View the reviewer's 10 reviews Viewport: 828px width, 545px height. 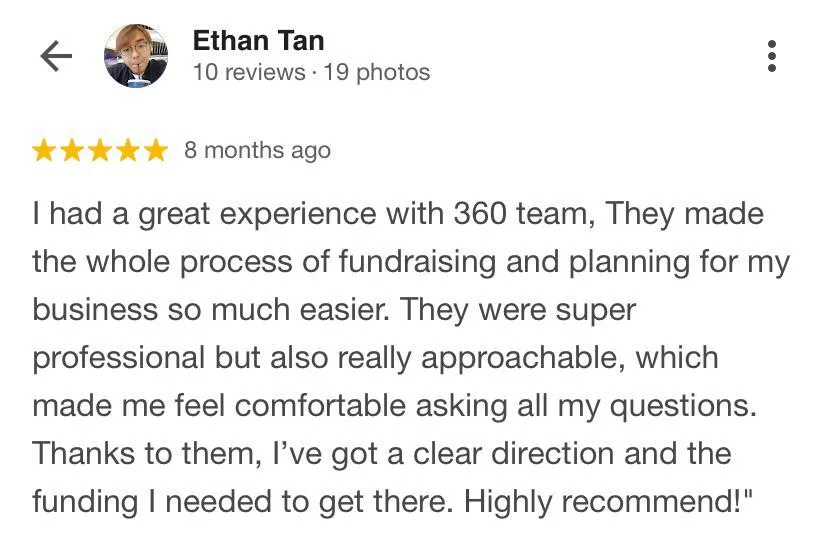249,72
